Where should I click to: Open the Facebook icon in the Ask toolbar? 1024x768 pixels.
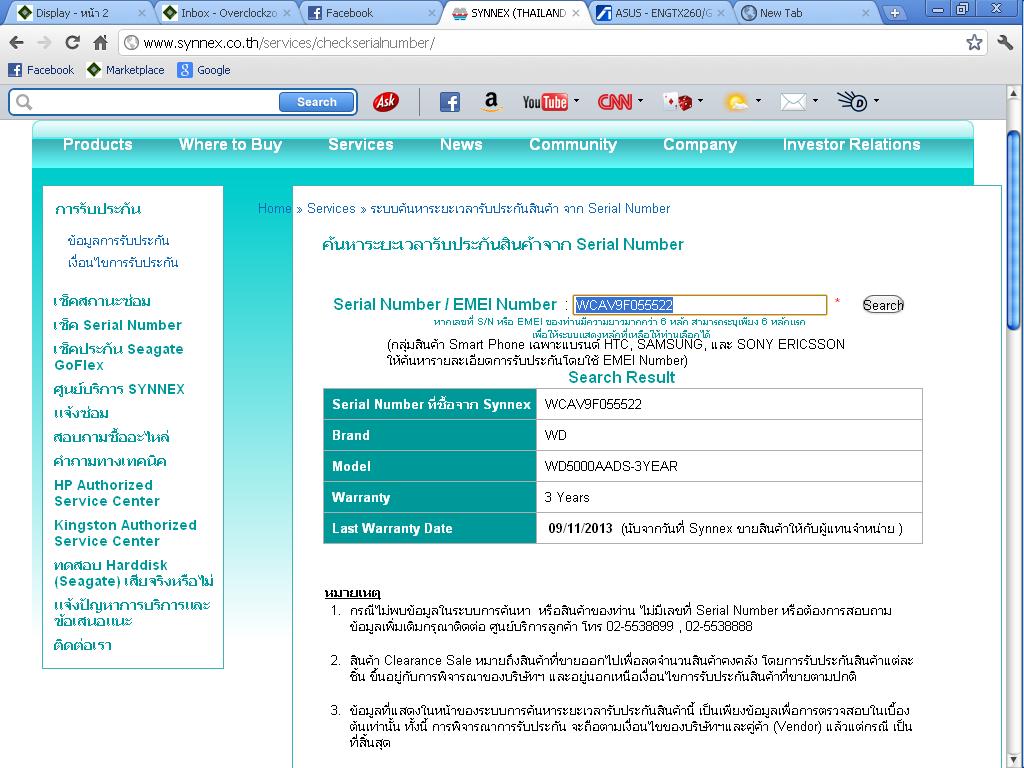pos(449,102)
